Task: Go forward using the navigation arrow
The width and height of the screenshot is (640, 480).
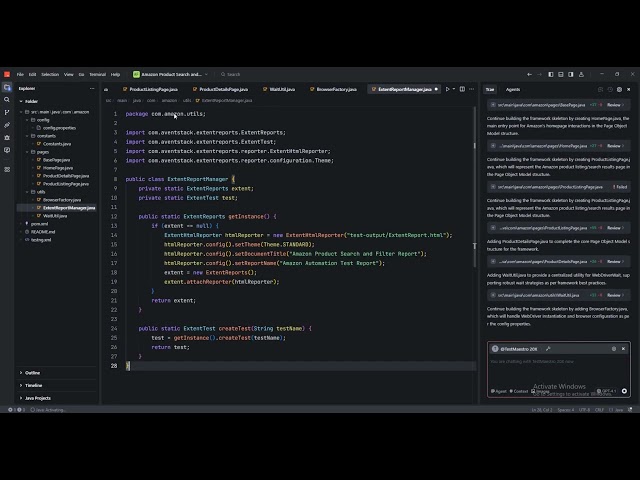Action: pyautogui.click(x=539, y=74)
